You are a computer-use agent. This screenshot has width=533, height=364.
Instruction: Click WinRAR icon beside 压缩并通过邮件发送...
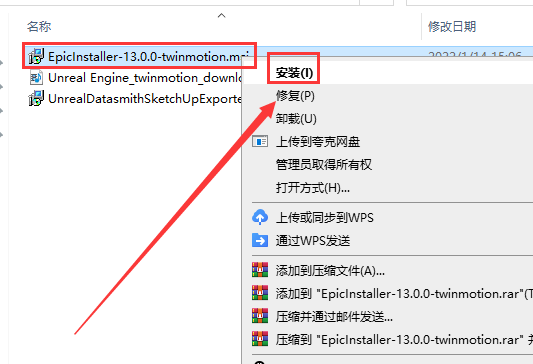pos(260,316)
